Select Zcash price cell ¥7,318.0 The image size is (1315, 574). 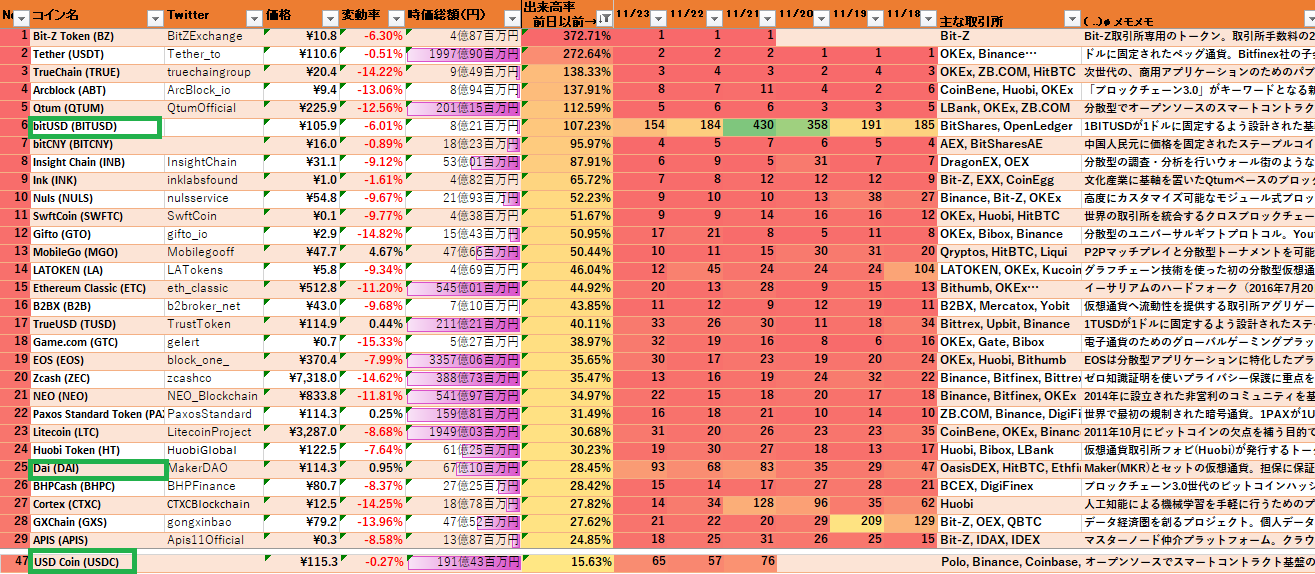300,378
